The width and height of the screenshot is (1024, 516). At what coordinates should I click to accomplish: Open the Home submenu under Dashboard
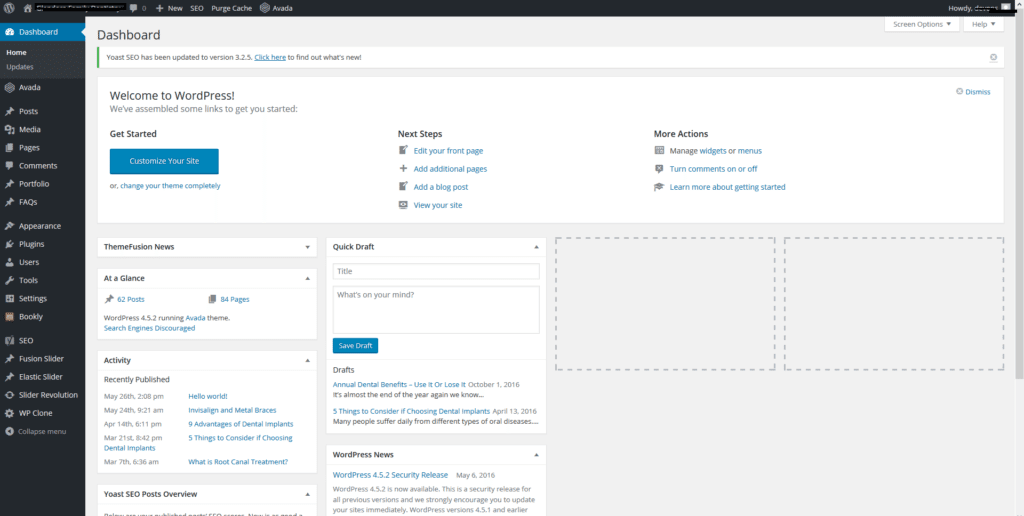click(16, 52)
